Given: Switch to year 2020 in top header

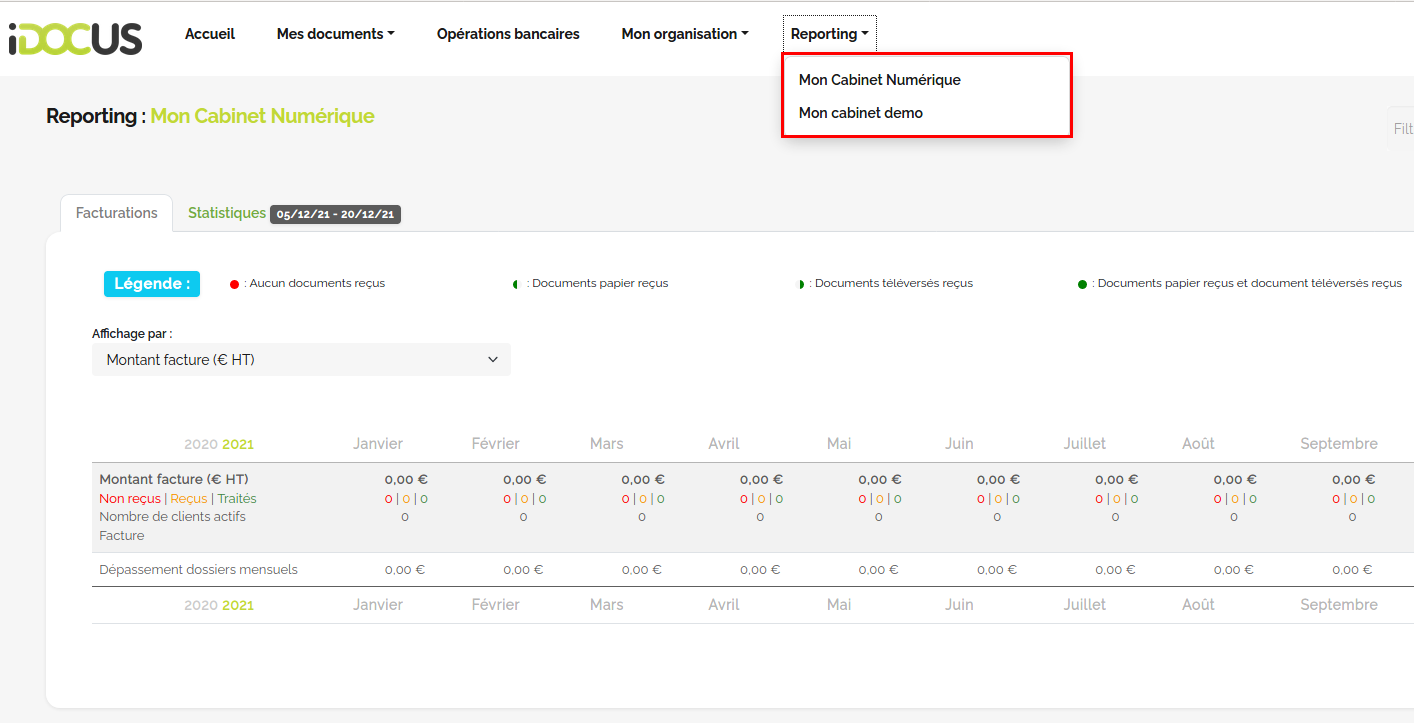Looking at the screenshot, I should pyautogui.click(x=201, y=444).
